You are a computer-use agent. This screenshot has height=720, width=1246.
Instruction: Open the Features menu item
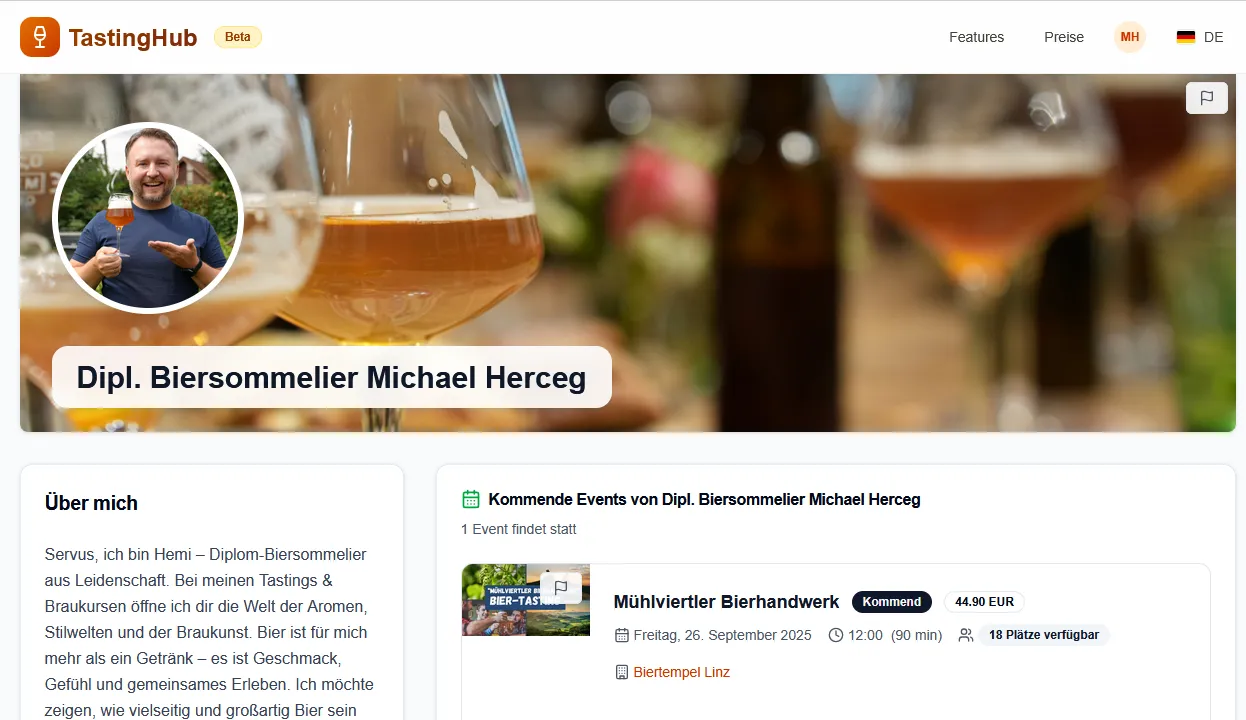(x=976, y=37)
